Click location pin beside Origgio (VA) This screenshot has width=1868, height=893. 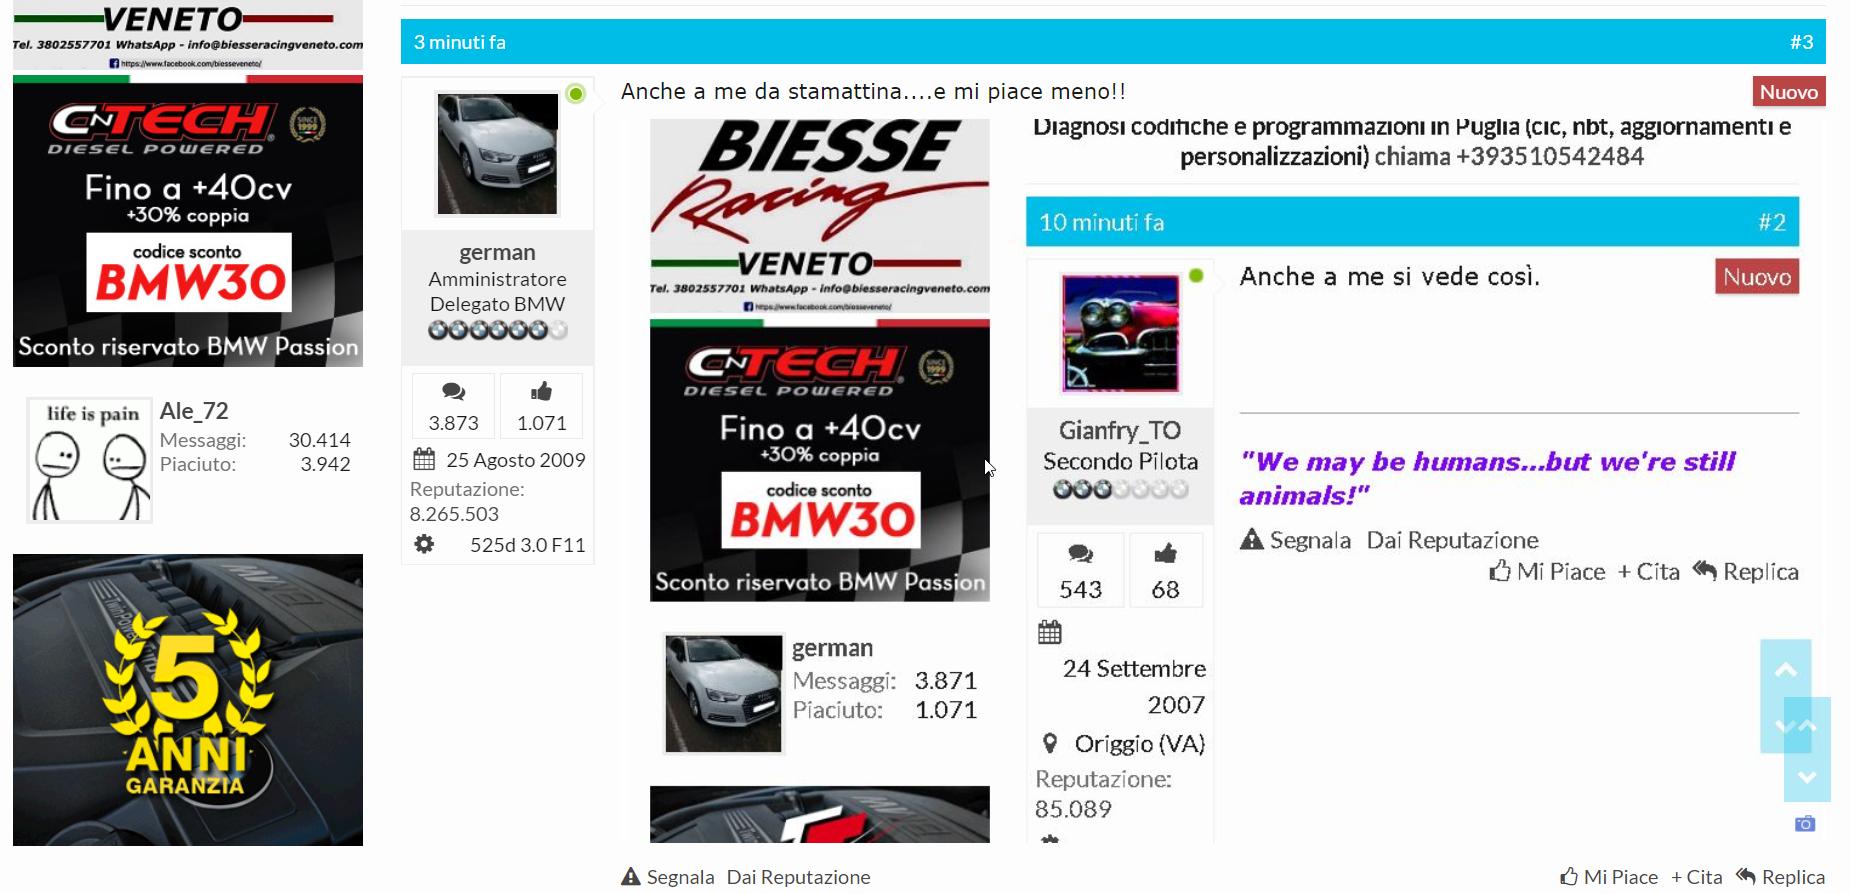pos(1049,743)
